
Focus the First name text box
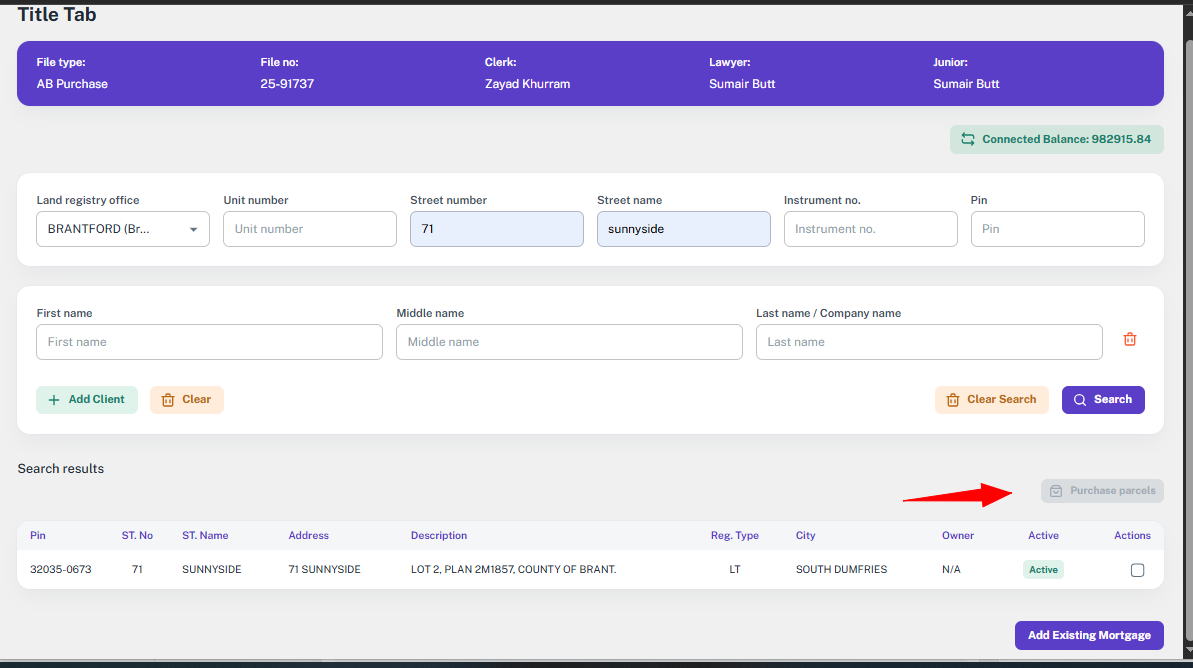tap(209, 342)
